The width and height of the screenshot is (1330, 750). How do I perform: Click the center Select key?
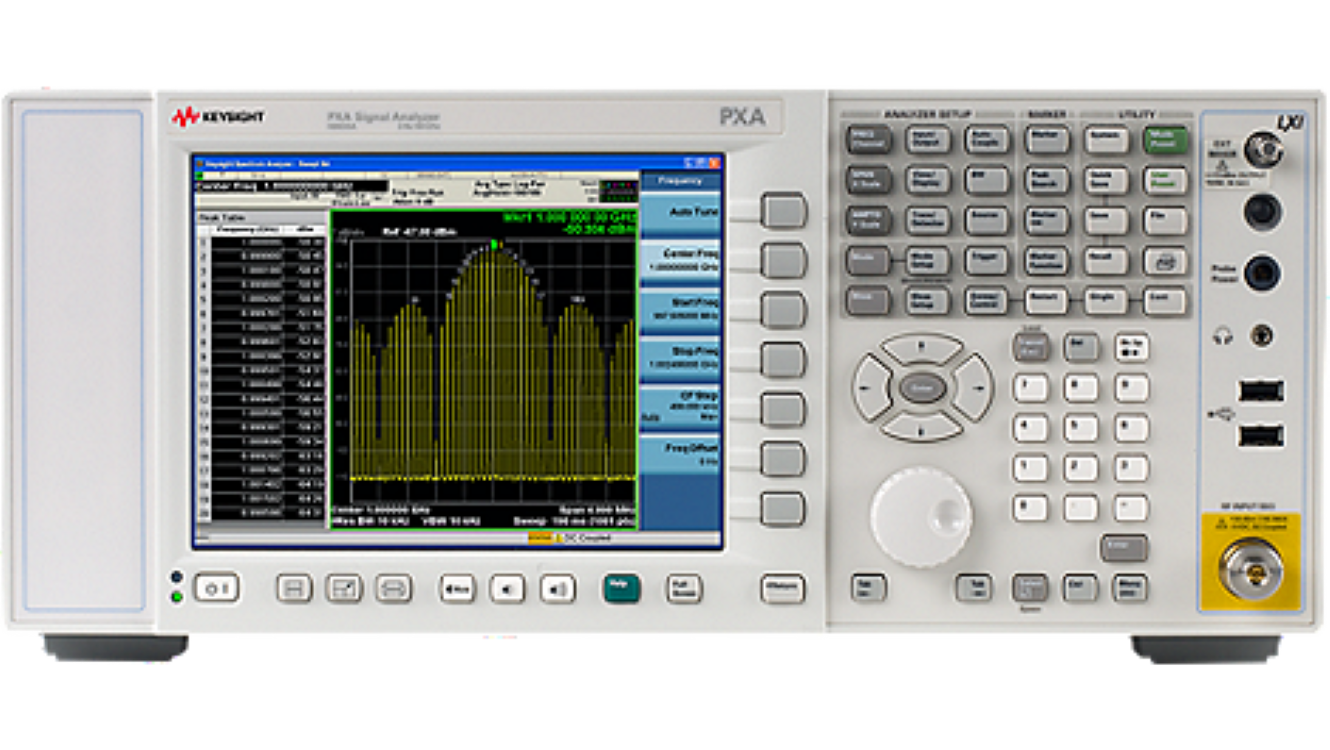point(922,387)
